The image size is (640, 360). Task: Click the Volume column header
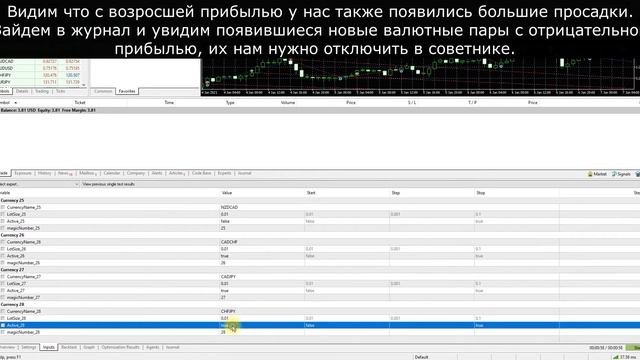click(288, 102)
